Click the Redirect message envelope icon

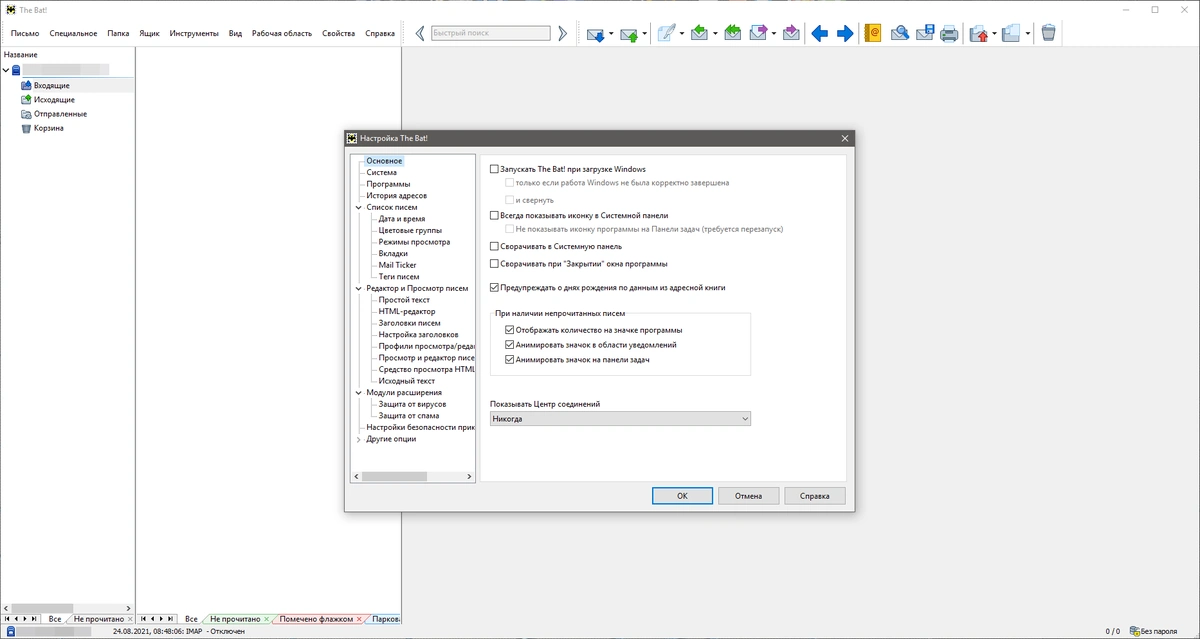tap(791, 33)
